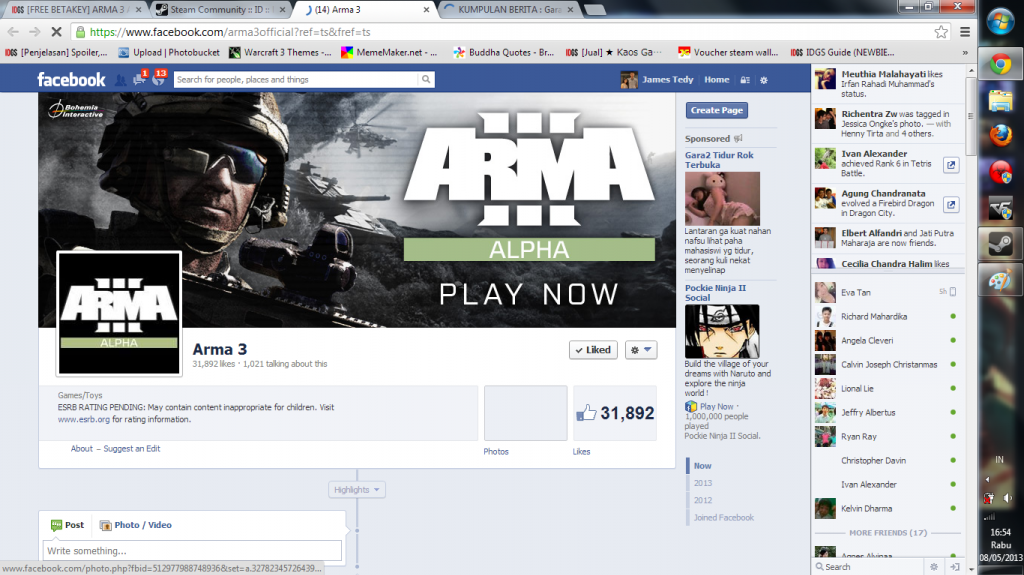This screenshot has width=1024, height=575.
Task: Click the Write something text box
Action: point(192,550)
